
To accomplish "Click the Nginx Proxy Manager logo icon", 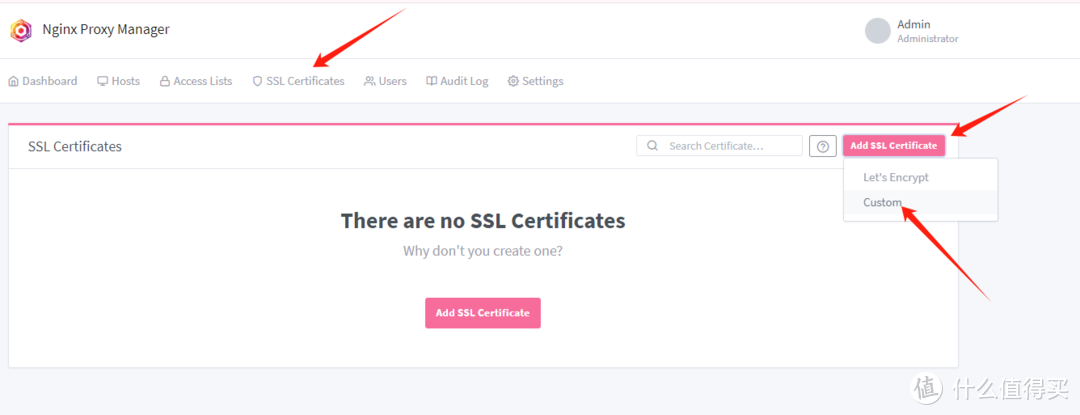I will coord(21,30).
